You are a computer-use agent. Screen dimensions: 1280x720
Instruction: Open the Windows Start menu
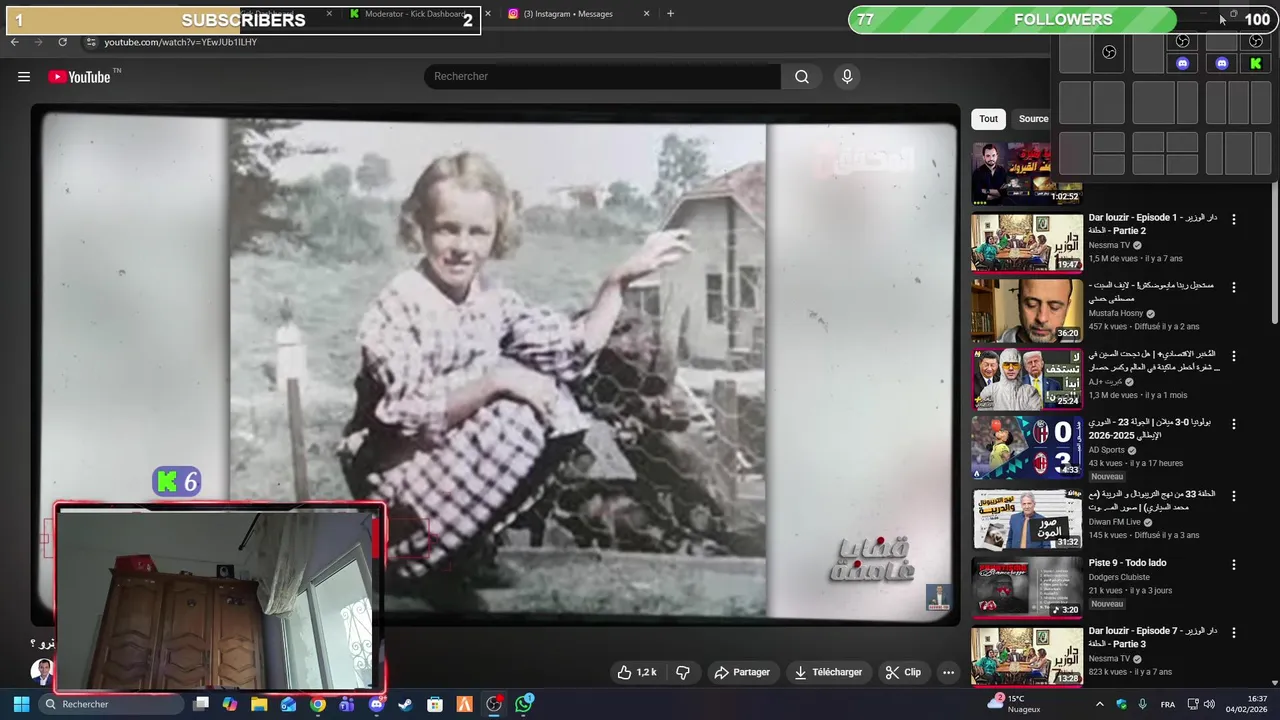click(x=20, y=704)
